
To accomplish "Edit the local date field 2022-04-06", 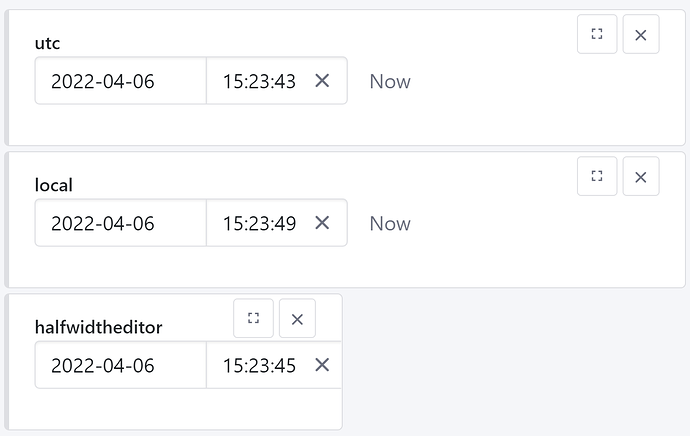I will (x=121, y=223).
